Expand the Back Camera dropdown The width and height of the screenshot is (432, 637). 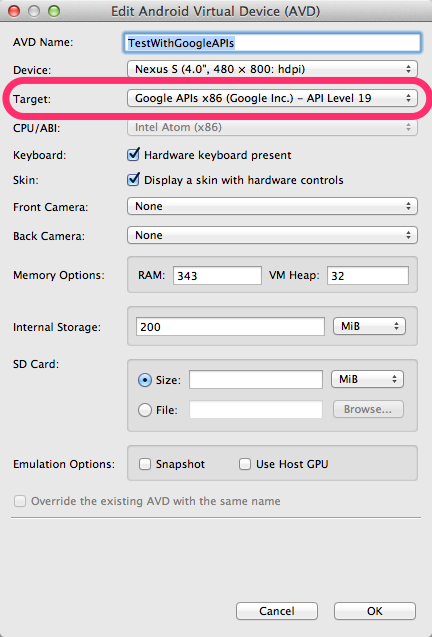272,235
